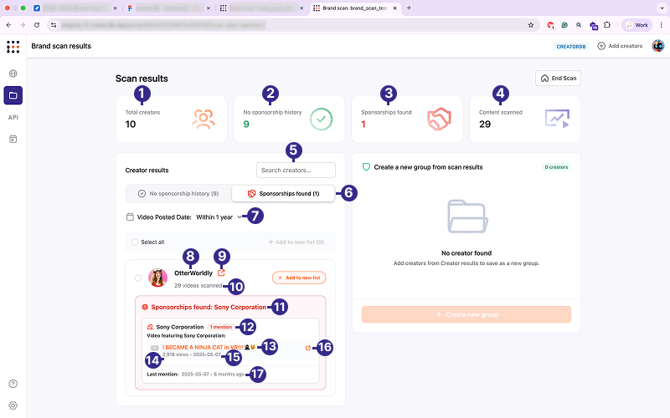670x418 pixels.
Task: Open the settings gear in sidebar
Action: (13, 405)
